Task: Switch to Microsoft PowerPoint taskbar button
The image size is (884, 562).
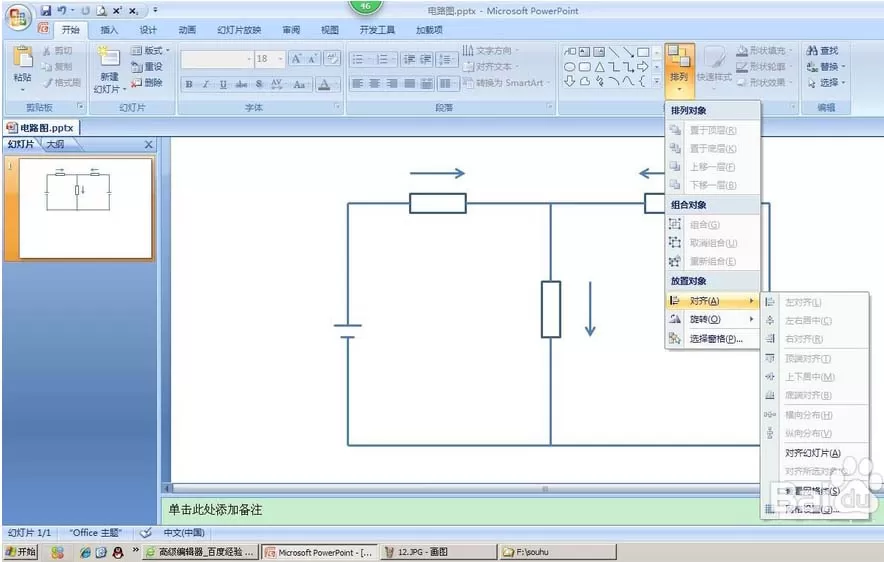Action: coord(319,552)
